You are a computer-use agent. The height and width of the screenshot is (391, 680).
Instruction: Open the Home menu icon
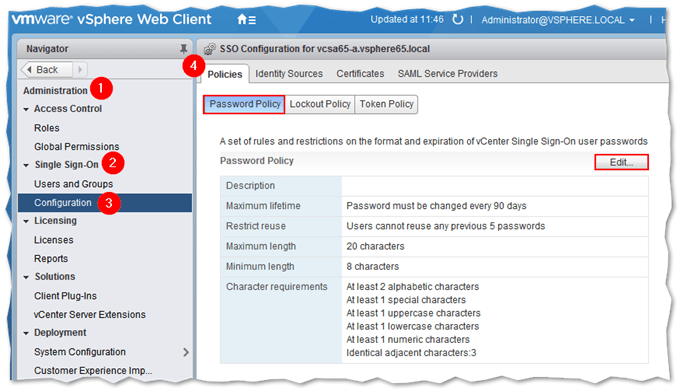coord(246,20)
